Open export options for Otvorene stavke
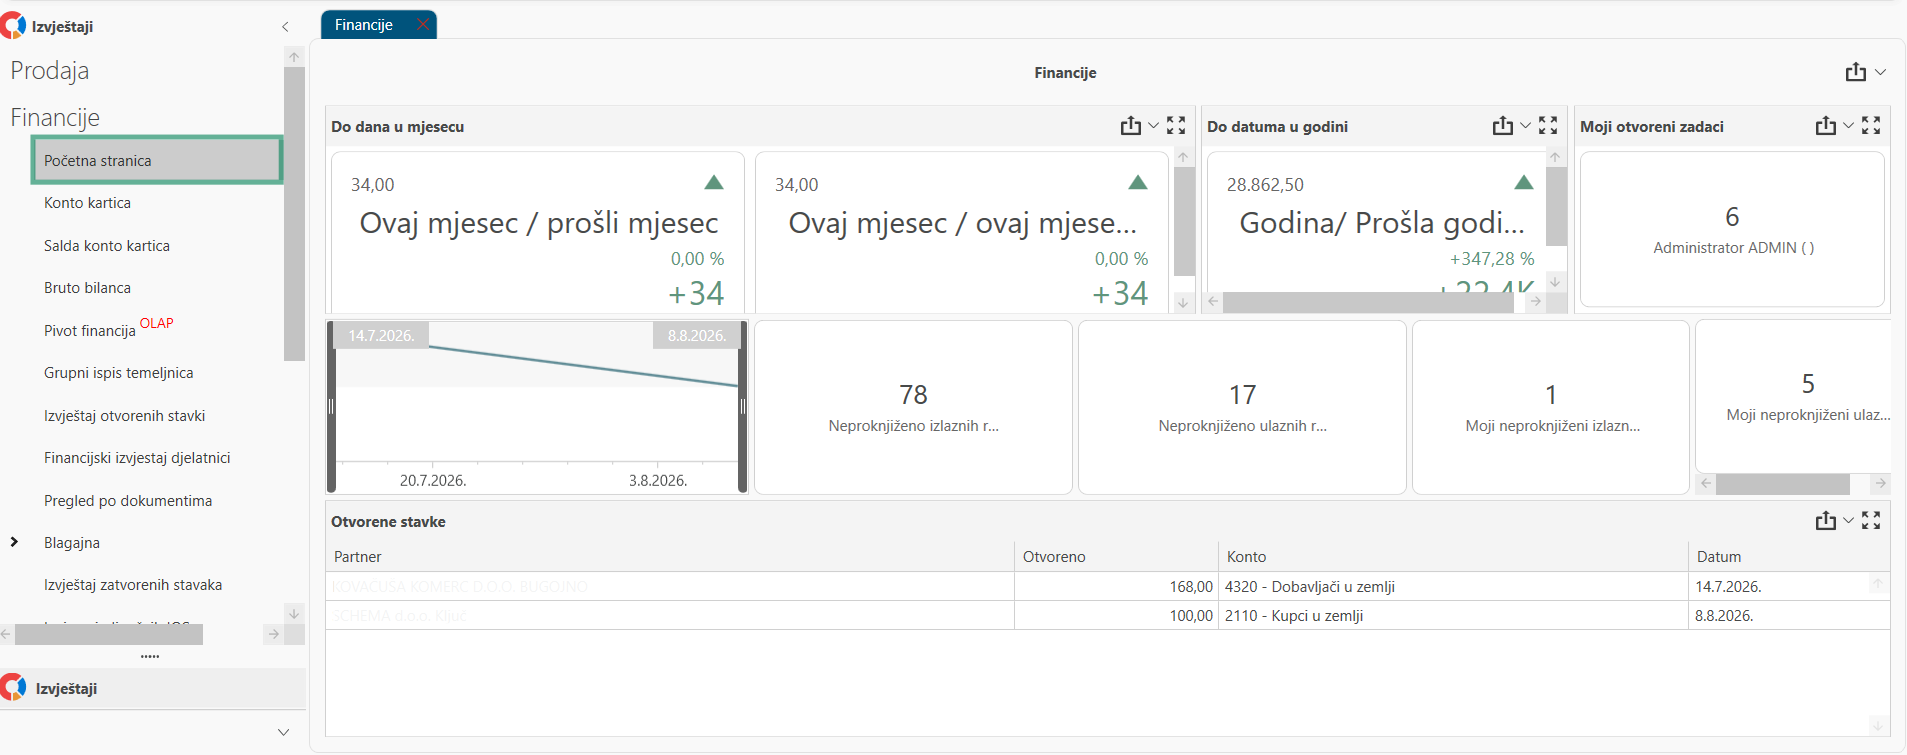The height and width of the screenshot is (755, 1907). click(1848, 521)
